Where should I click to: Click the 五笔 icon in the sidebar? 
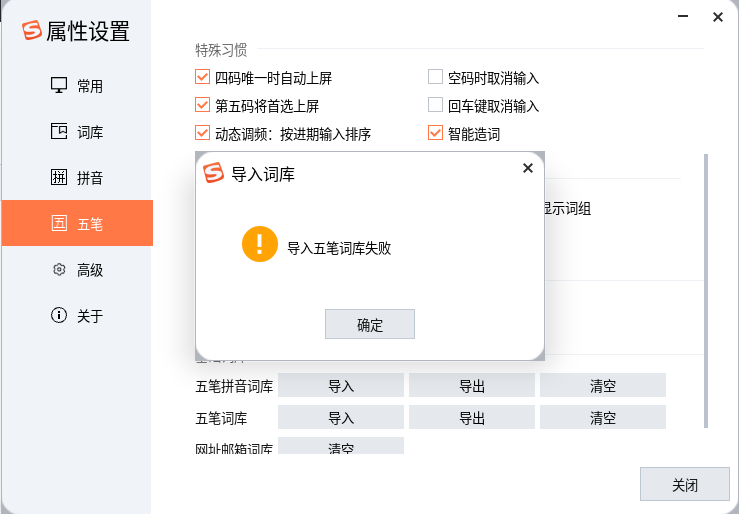[59, 223]
